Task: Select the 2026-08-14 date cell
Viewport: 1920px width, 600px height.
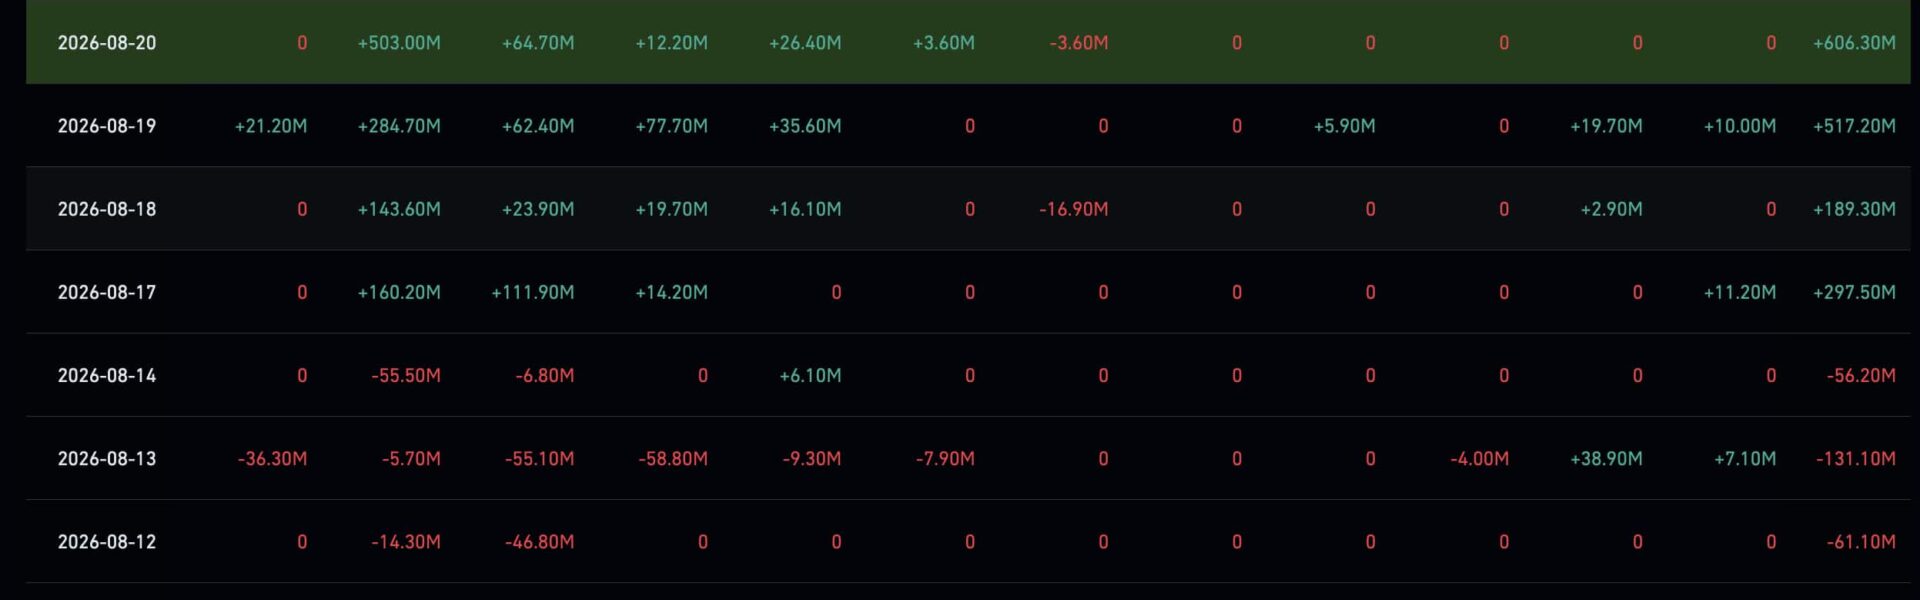Action: pyautogui.click(x=107, y=375)
